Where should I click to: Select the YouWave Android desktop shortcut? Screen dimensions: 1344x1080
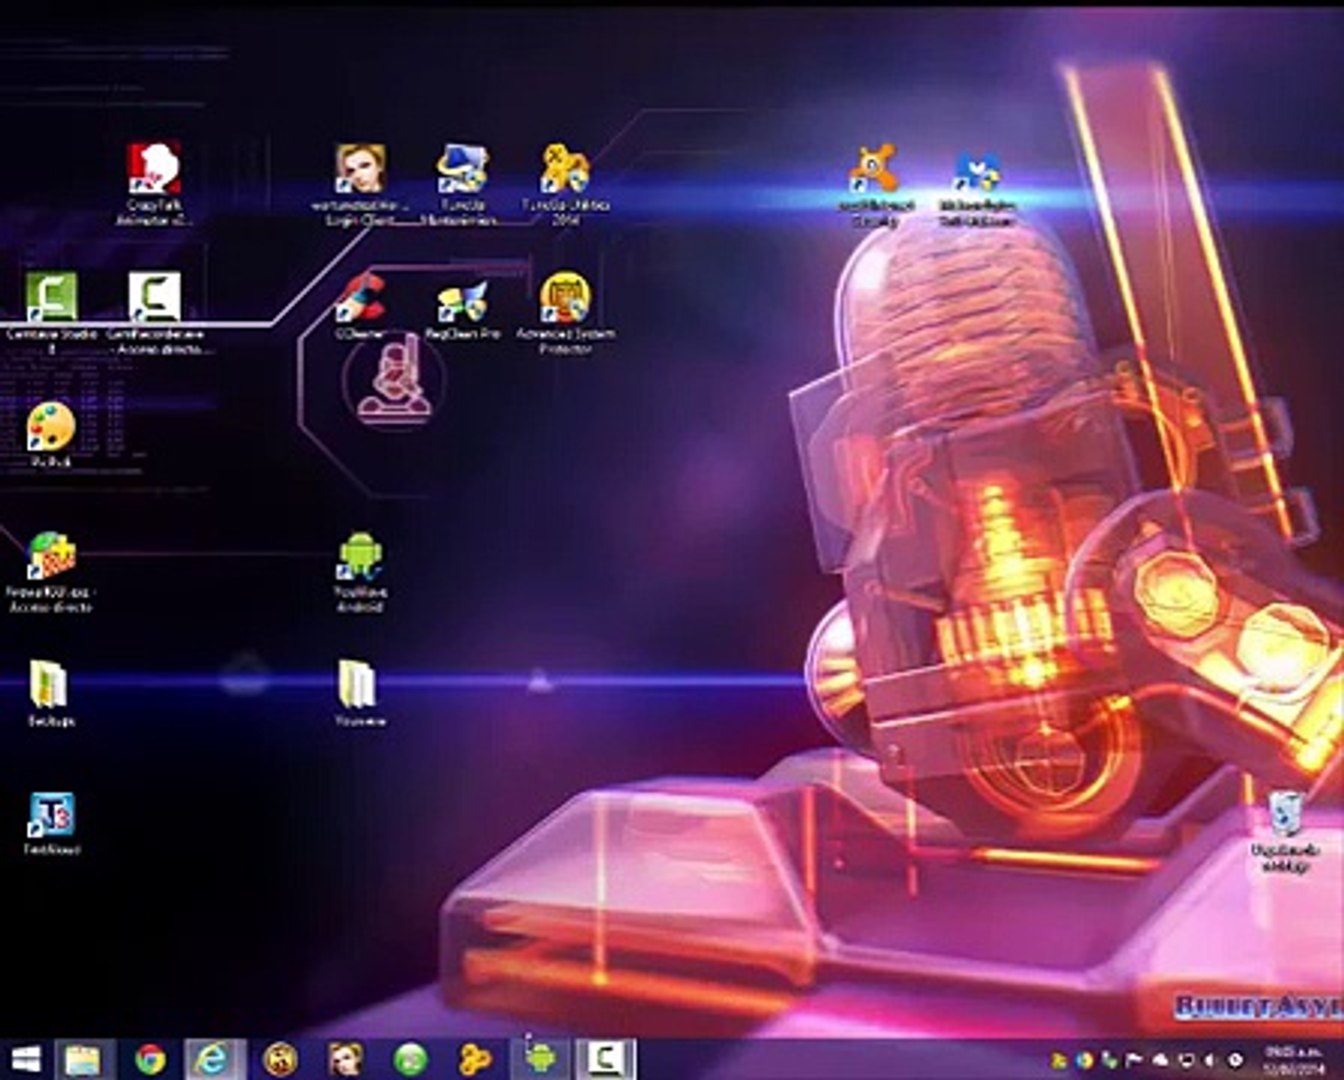coord(360,571)
